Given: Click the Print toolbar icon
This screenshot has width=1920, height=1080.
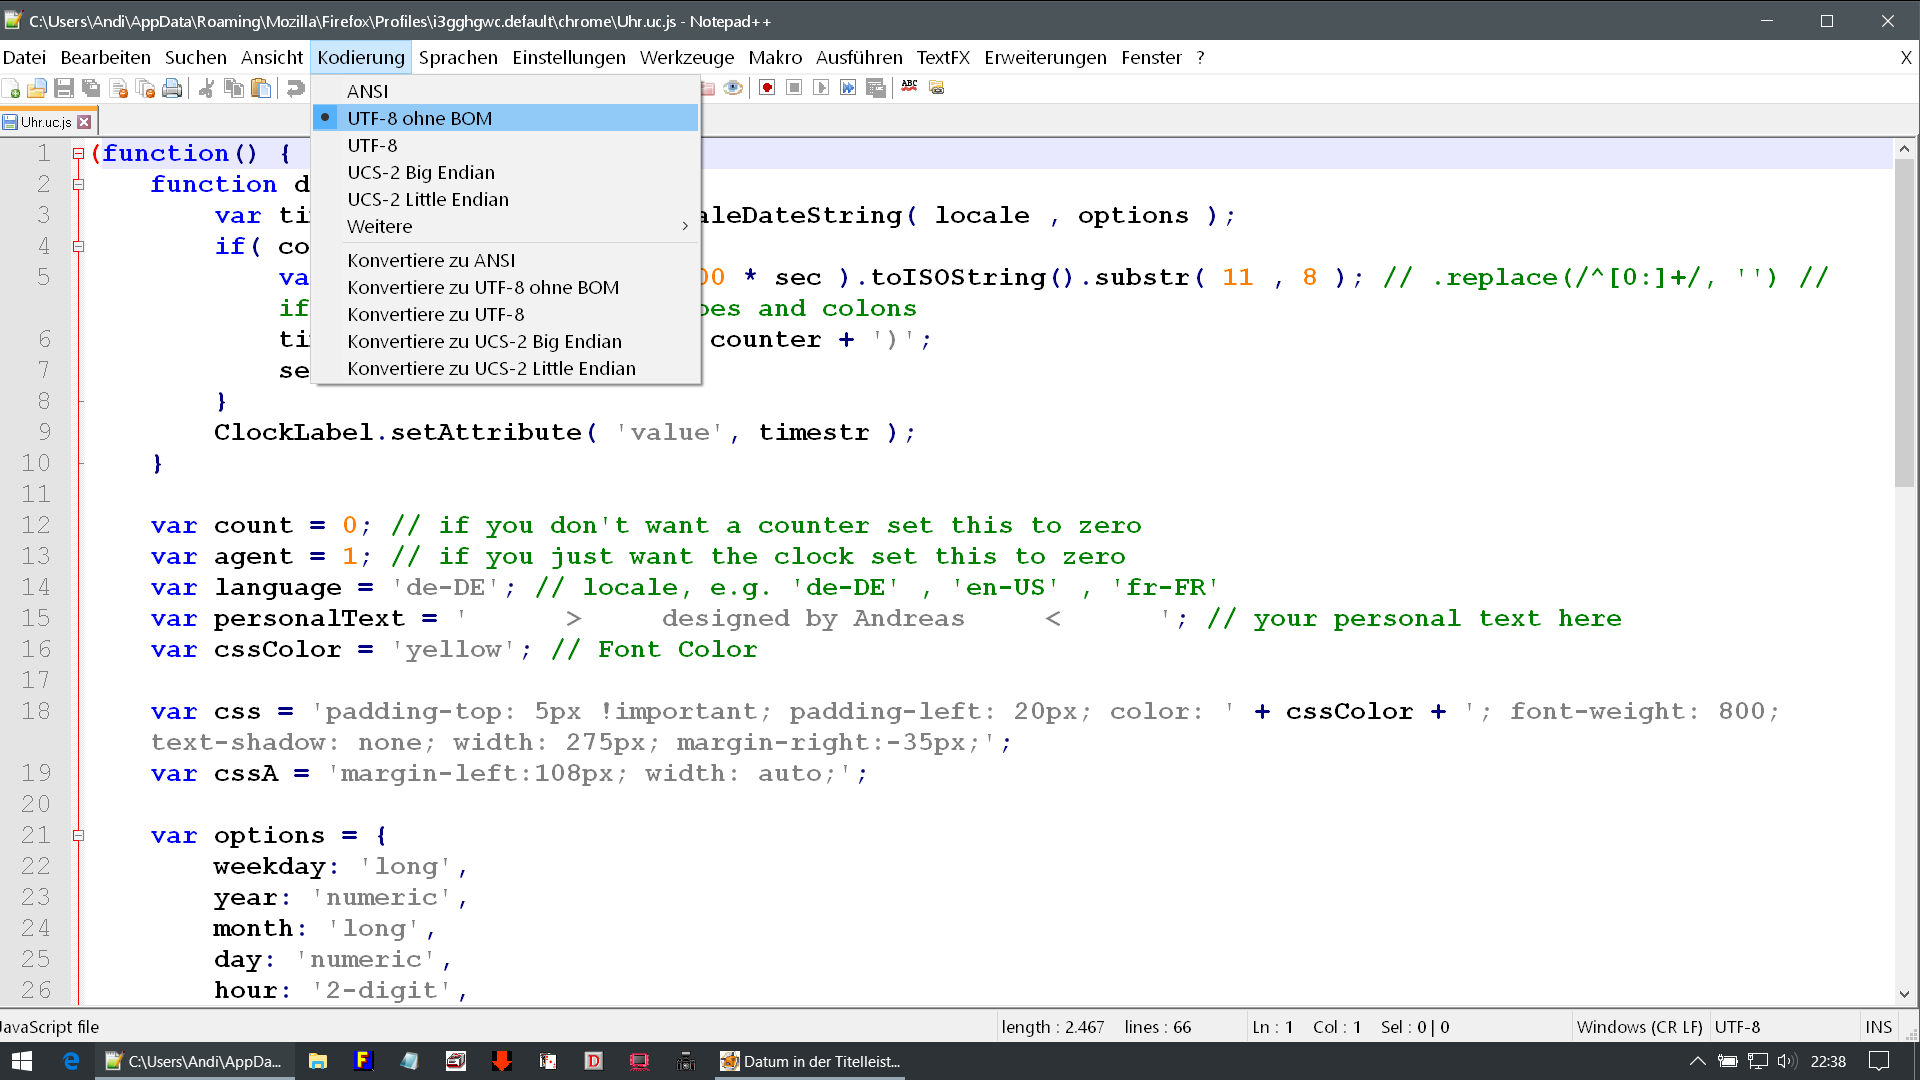Looking at the screenshot, I should click(x=172, y=88).
